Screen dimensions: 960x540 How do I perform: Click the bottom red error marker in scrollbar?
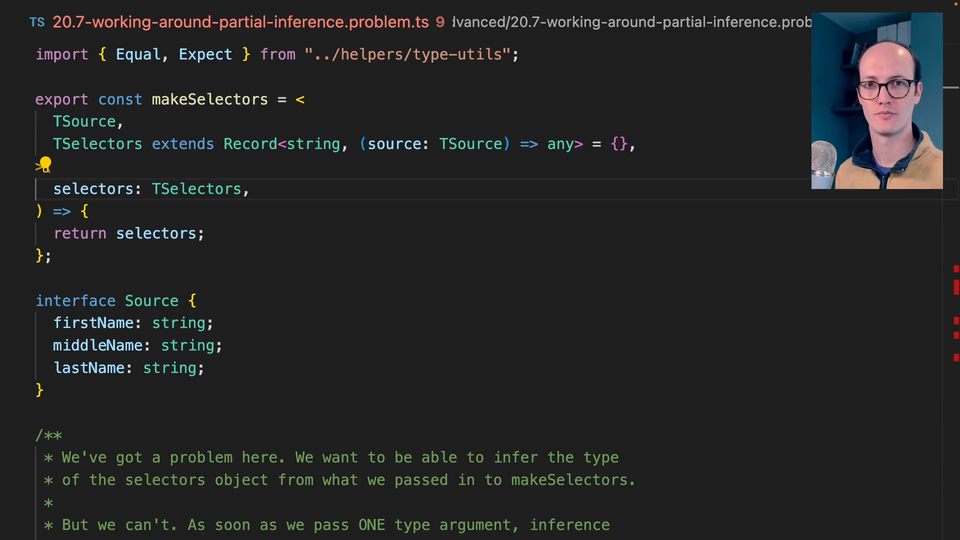[956, 356]
